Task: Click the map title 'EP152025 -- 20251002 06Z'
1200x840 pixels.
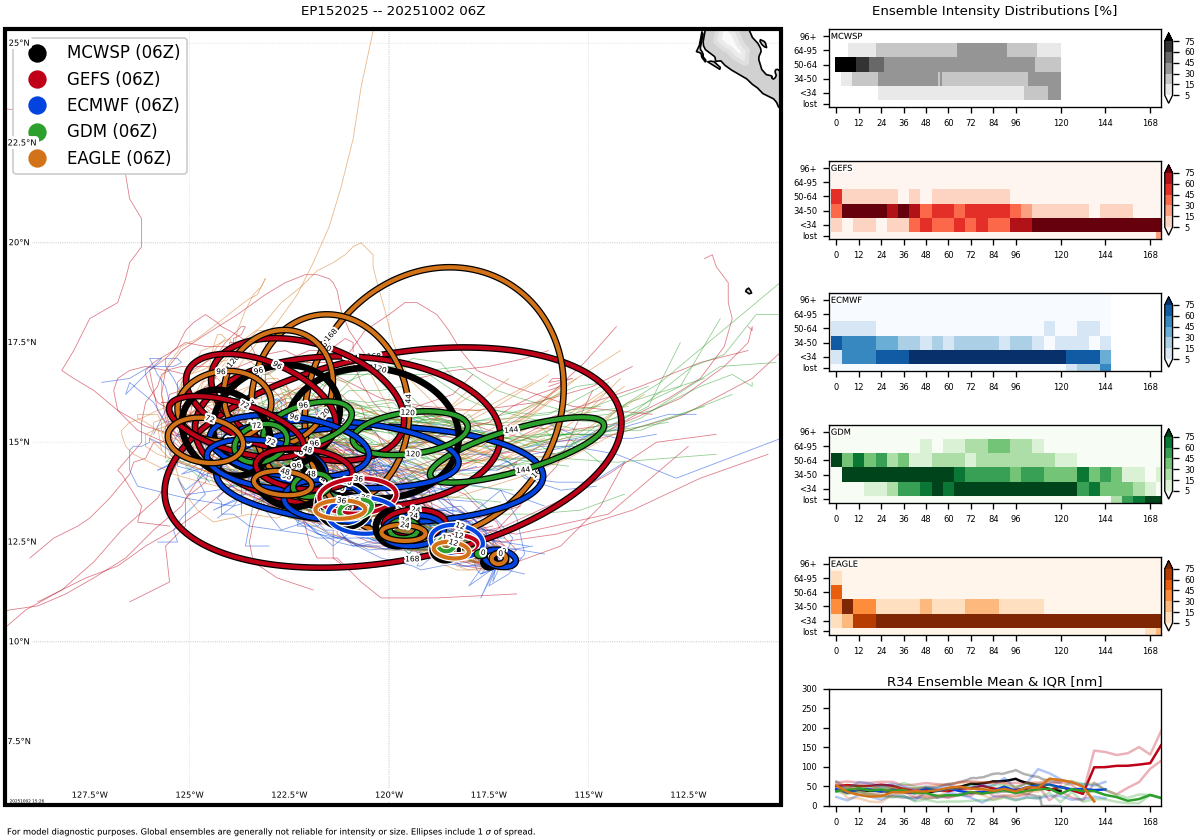Action: 393,11
